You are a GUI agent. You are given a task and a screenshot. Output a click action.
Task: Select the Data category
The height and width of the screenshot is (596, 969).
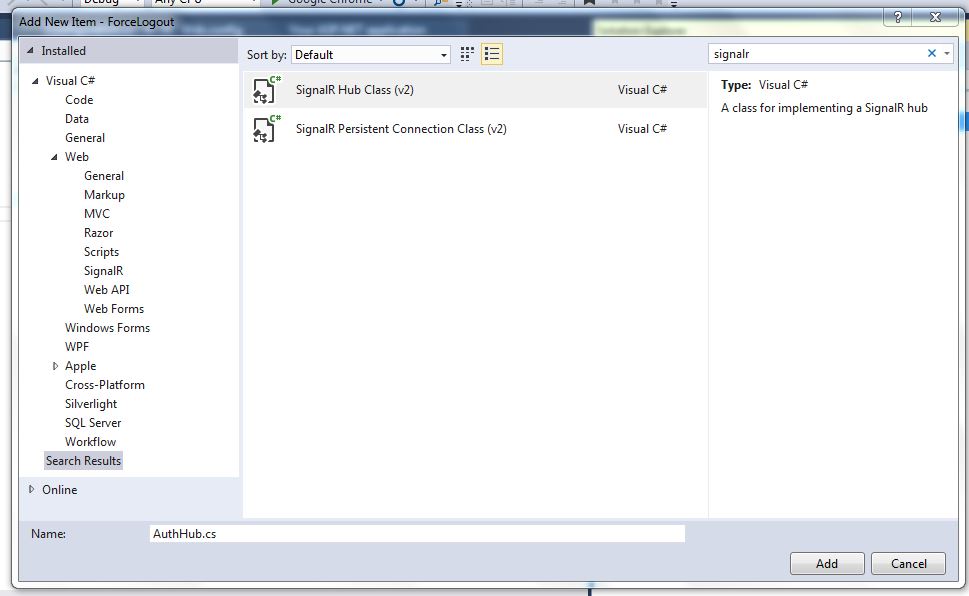tap(77, 119)
